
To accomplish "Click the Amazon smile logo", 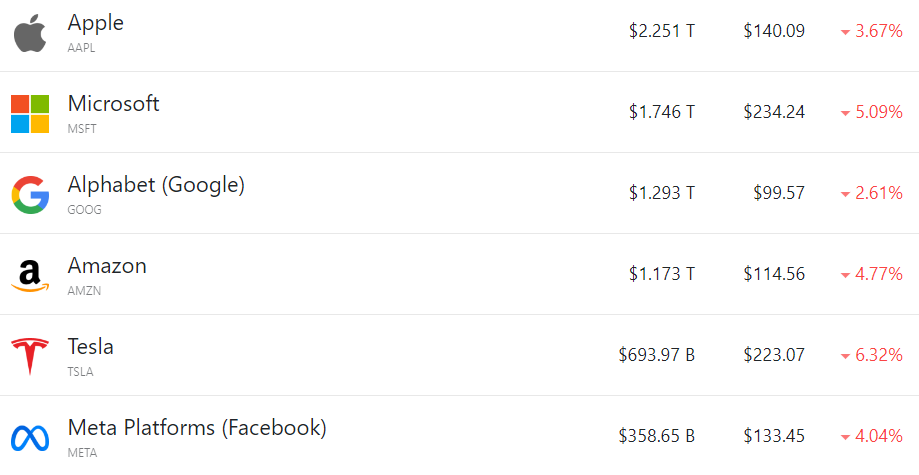I will [x=30, y=275].
